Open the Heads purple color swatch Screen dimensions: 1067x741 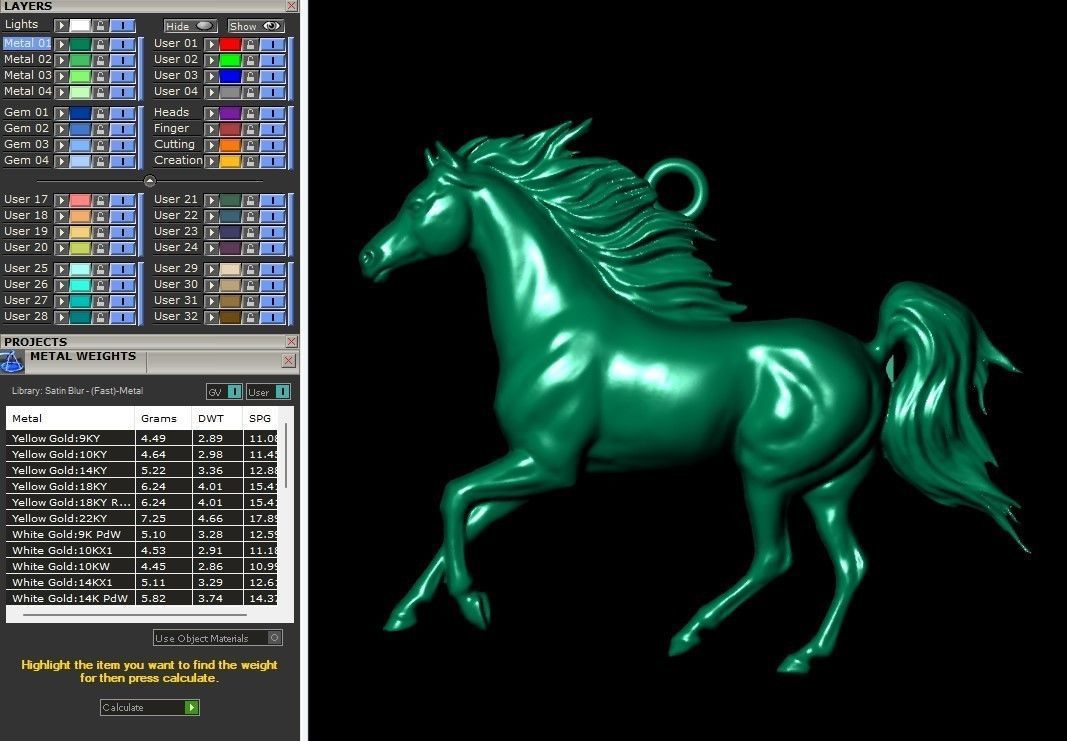coord(230,113)
